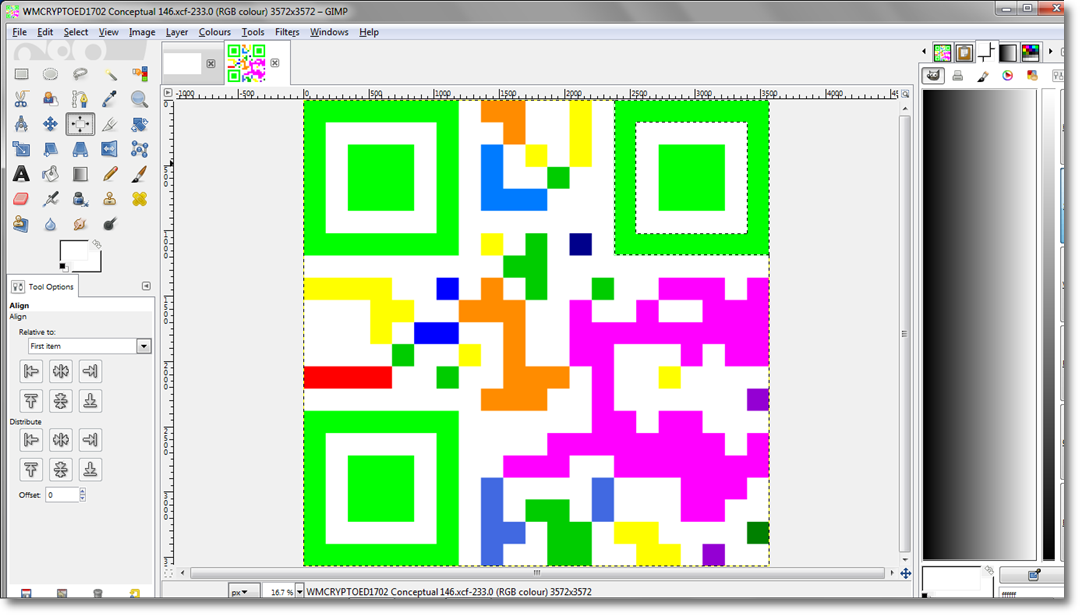Viewport: 1080px width, 615px height.
Task: Switch to the QR code image tab
Action: click(x=247, y=63)
